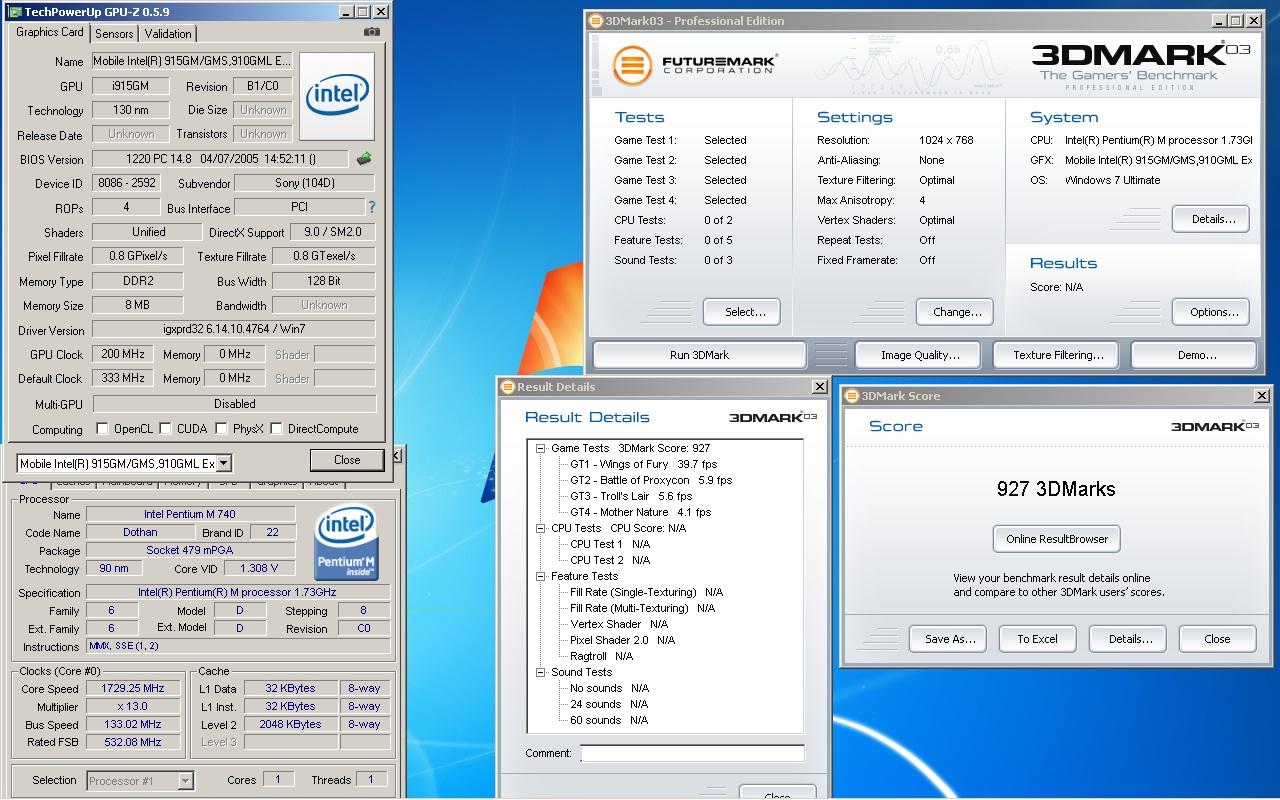Image resolution: width=1280 pixels, height=800 pixels.
Task: Click the Select... tests button
Action: (741, 312)
